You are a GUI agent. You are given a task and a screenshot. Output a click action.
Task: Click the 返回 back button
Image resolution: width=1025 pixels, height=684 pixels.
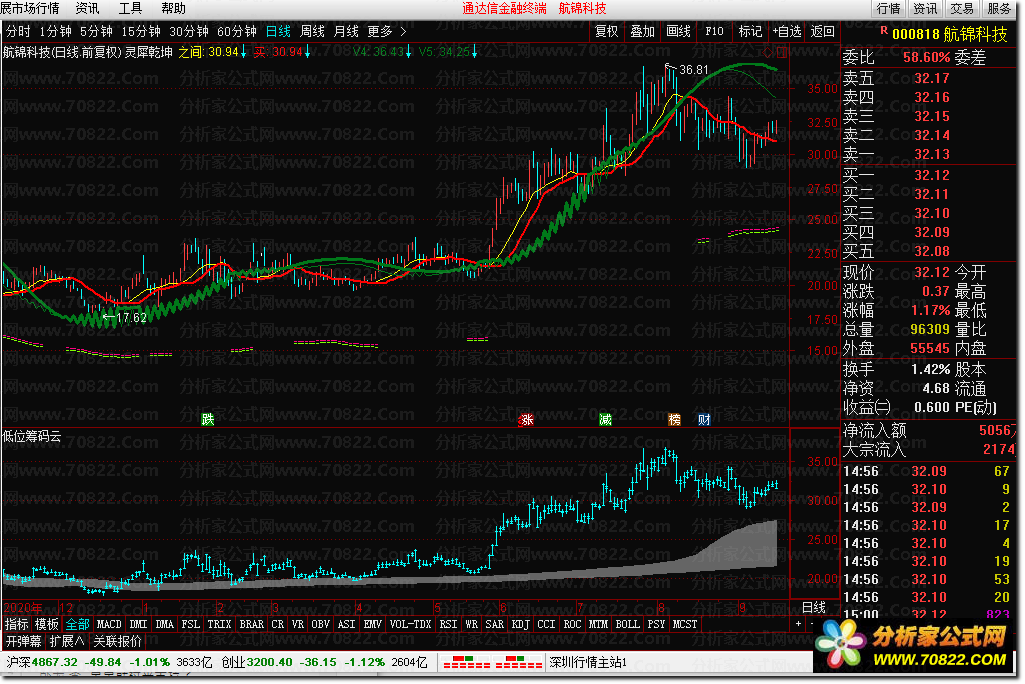pos(822,31)
